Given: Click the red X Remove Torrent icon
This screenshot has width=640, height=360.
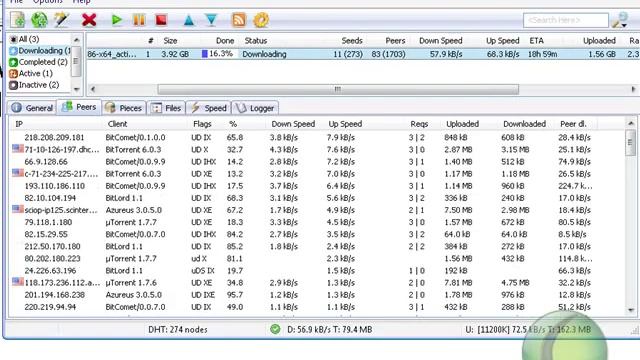Looking at the screenshot, I should click(89, 20).
